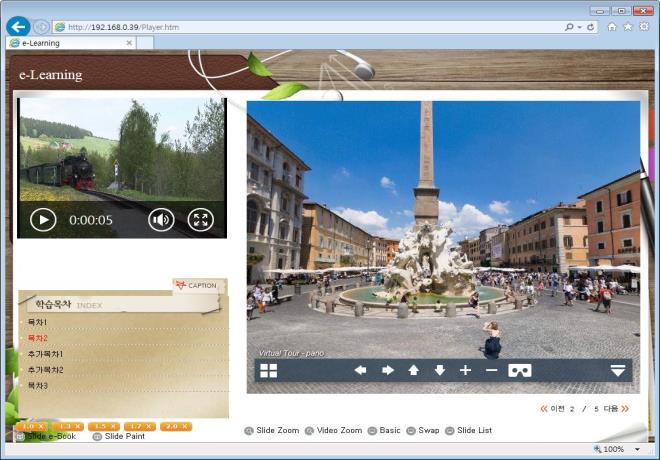Expand the video to fullscreen
The image size is (660, 460).
point(200,220)
